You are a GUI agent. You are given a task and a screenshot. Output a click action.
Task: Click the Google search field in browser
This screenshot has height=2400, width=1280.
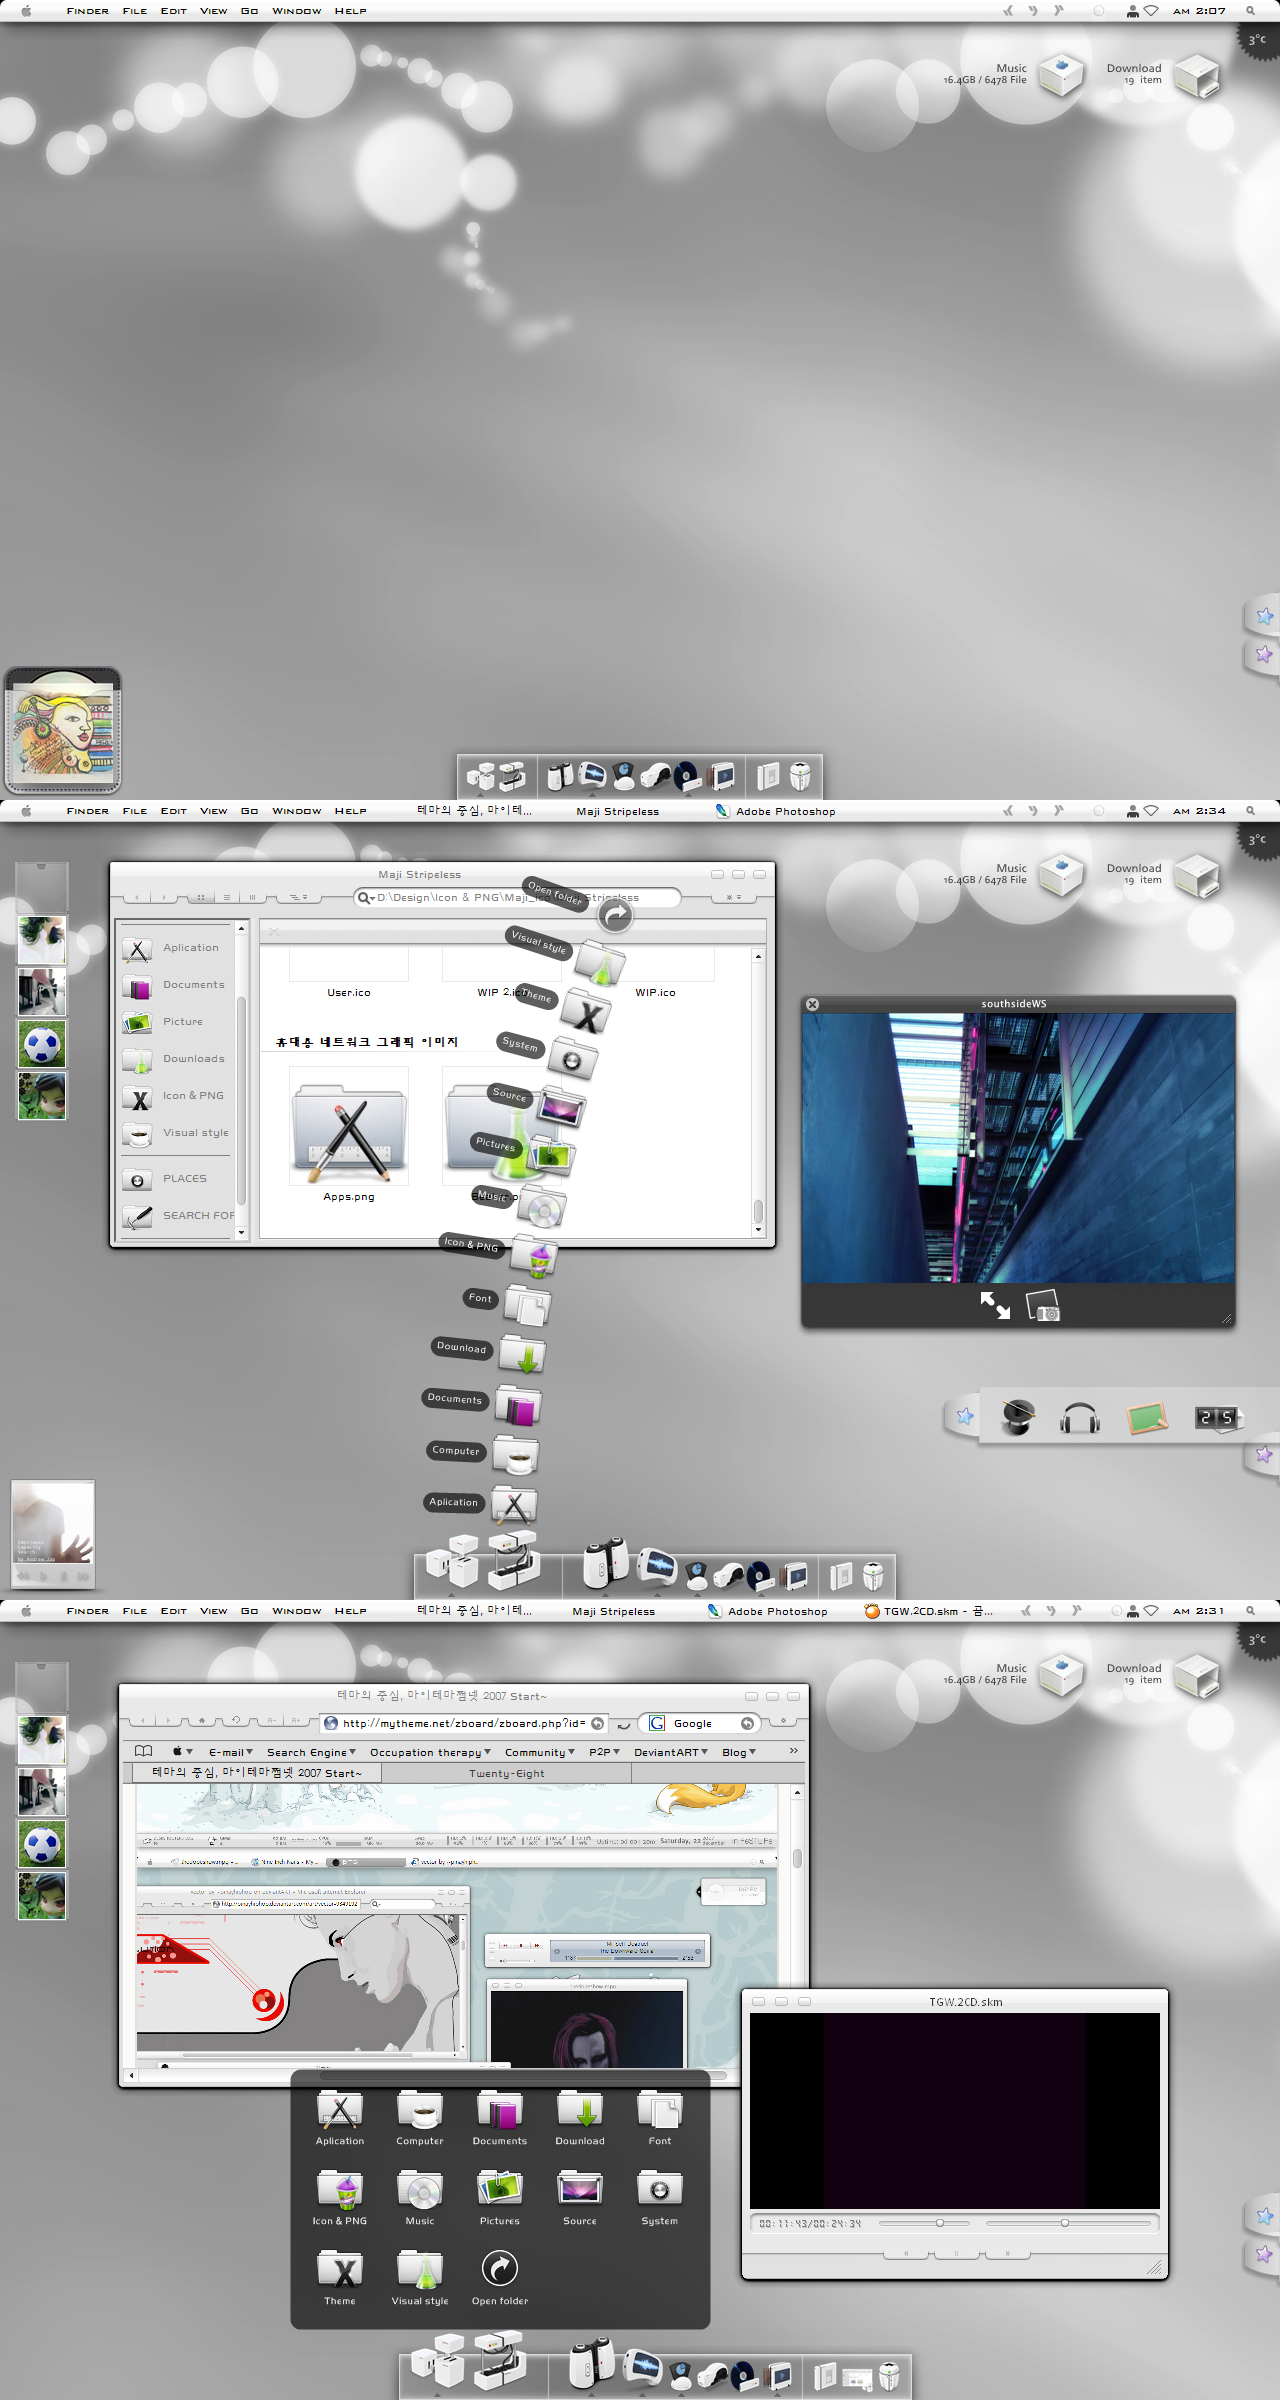(700, 1723)
